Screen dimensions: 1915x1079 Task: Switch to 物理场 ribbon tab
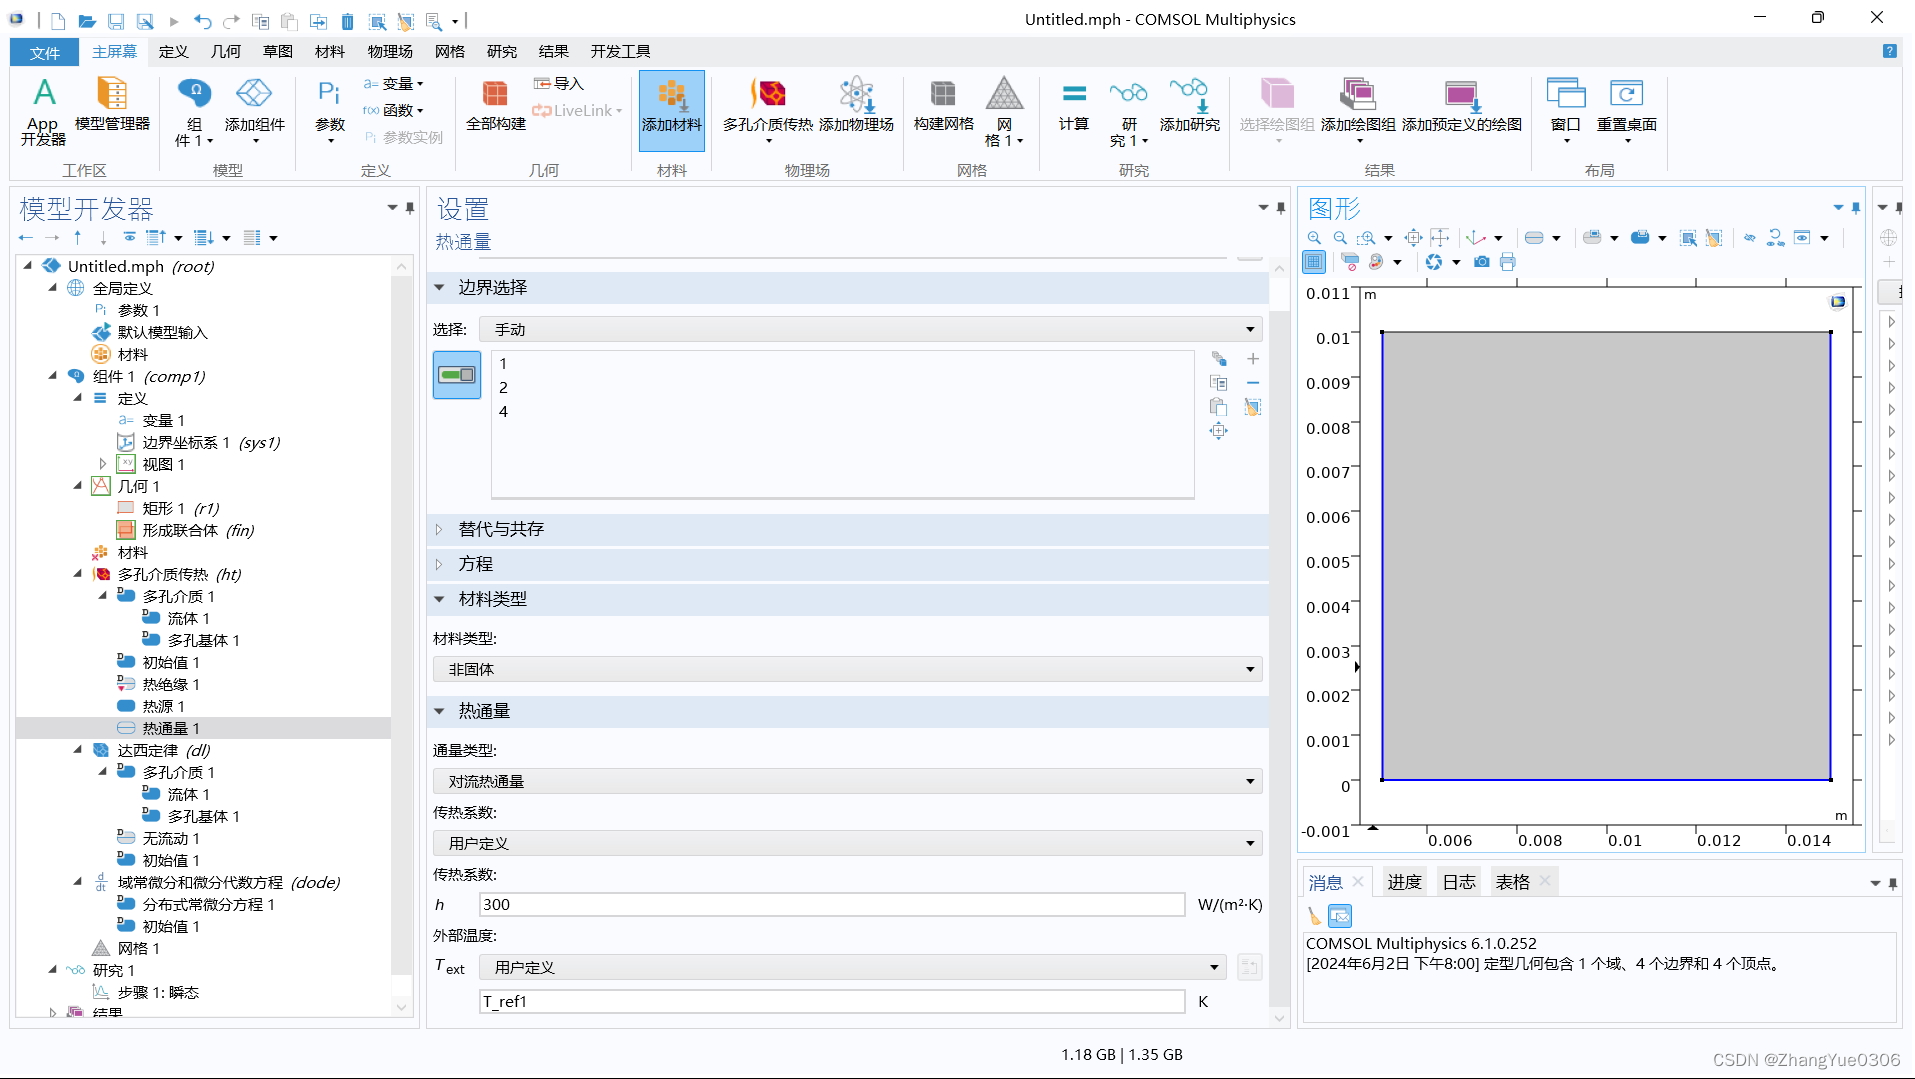click(390, 52)
